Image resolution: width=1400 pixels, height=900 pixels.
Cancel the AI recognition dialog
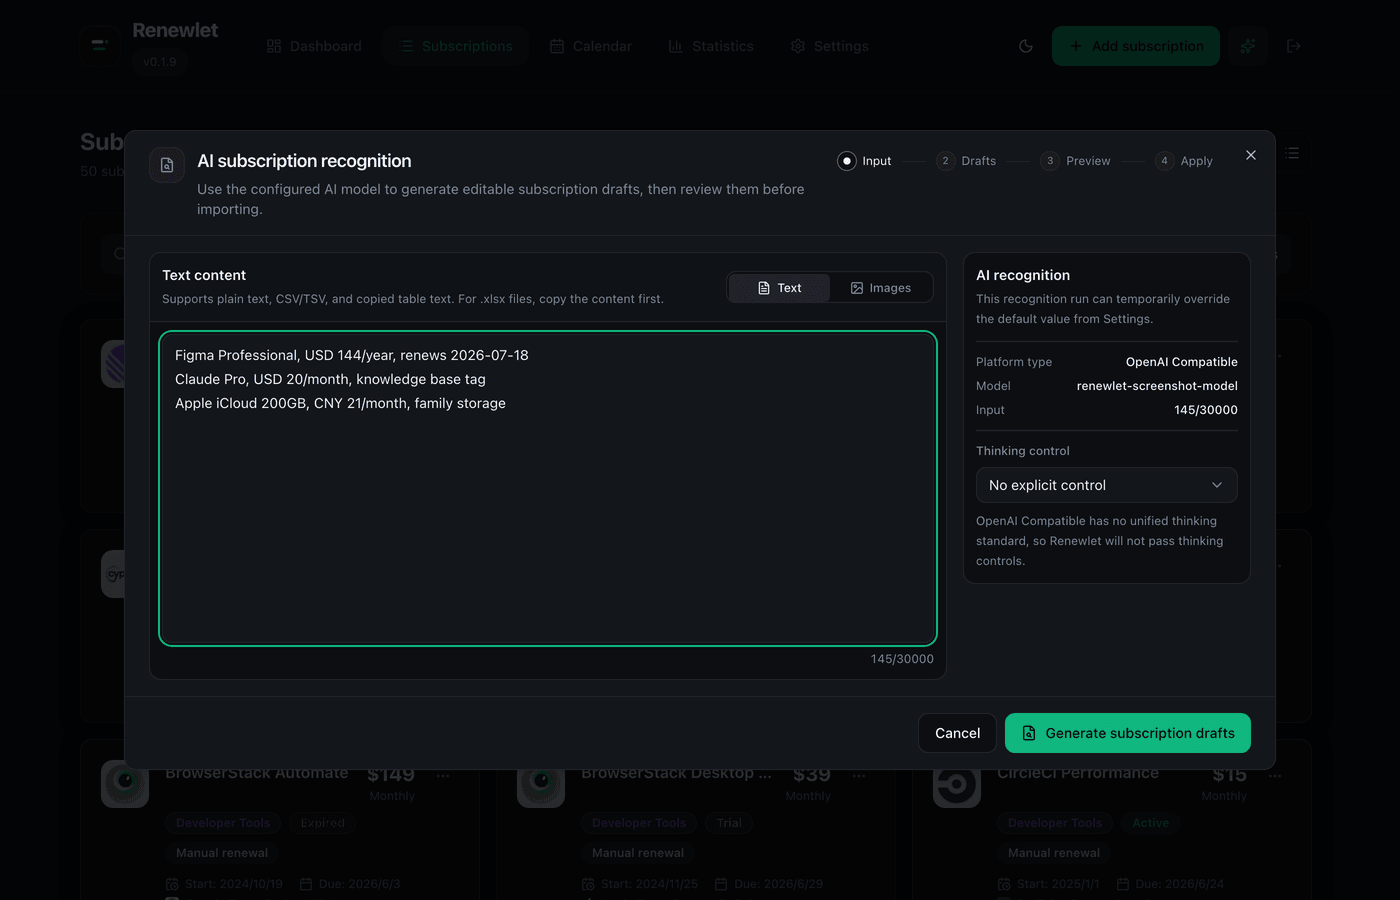[957, 733]
